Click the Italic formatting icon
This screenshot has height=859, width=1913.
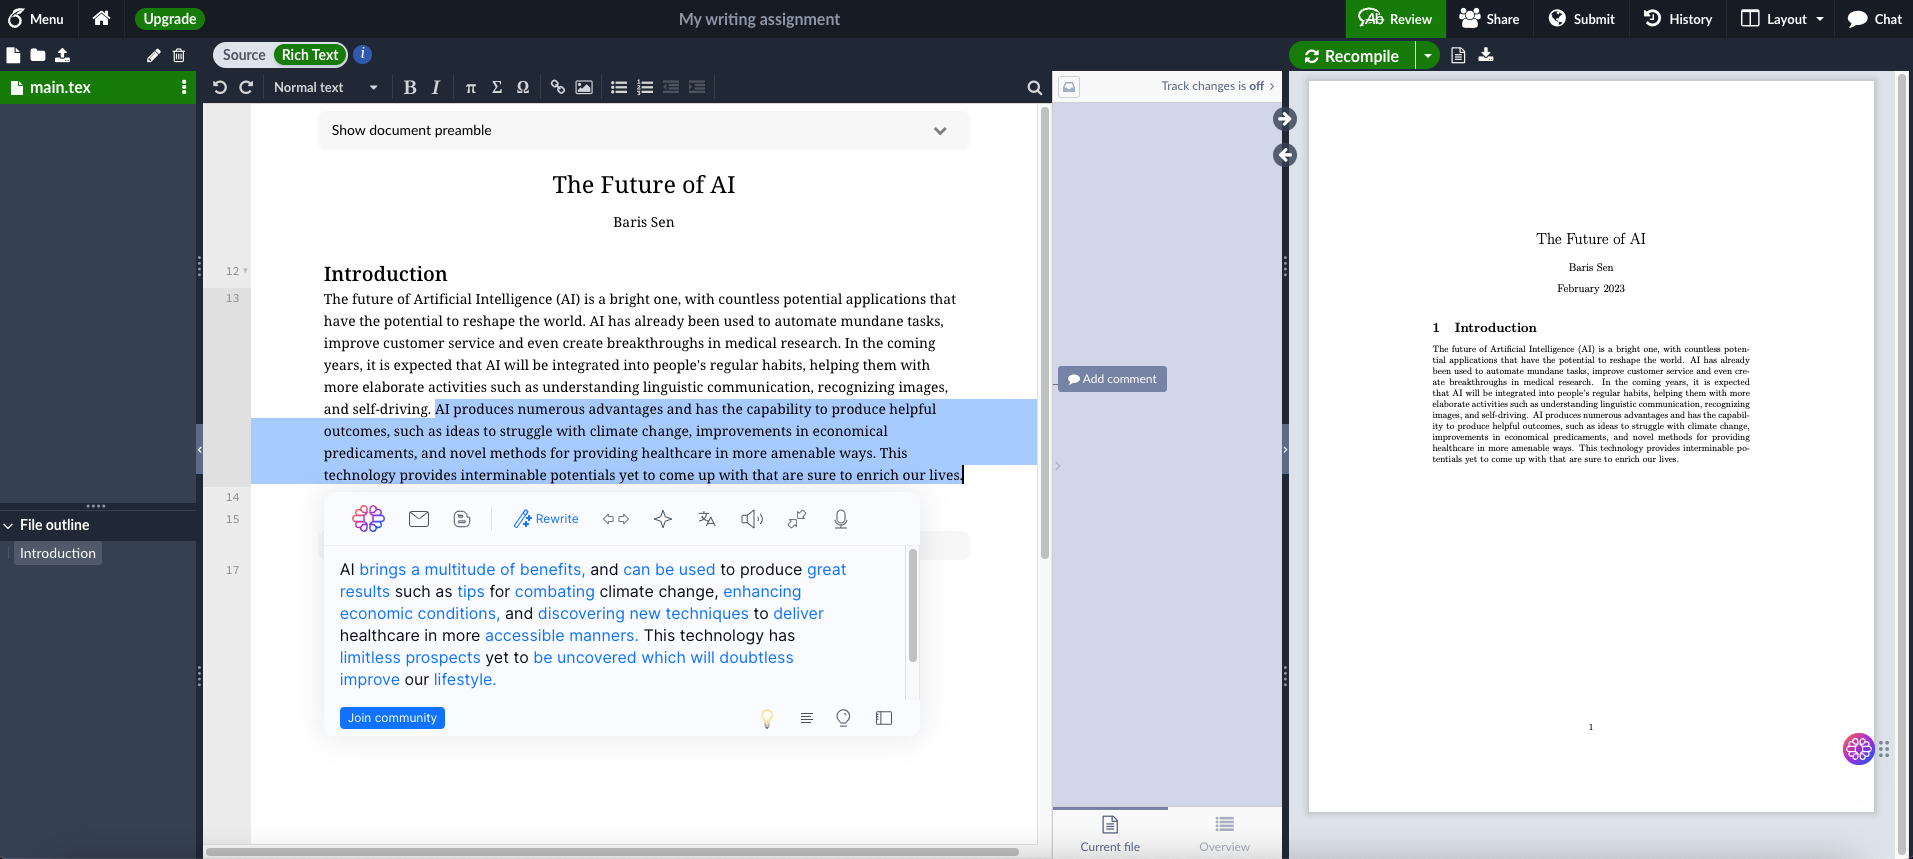[x=436, y=87]
